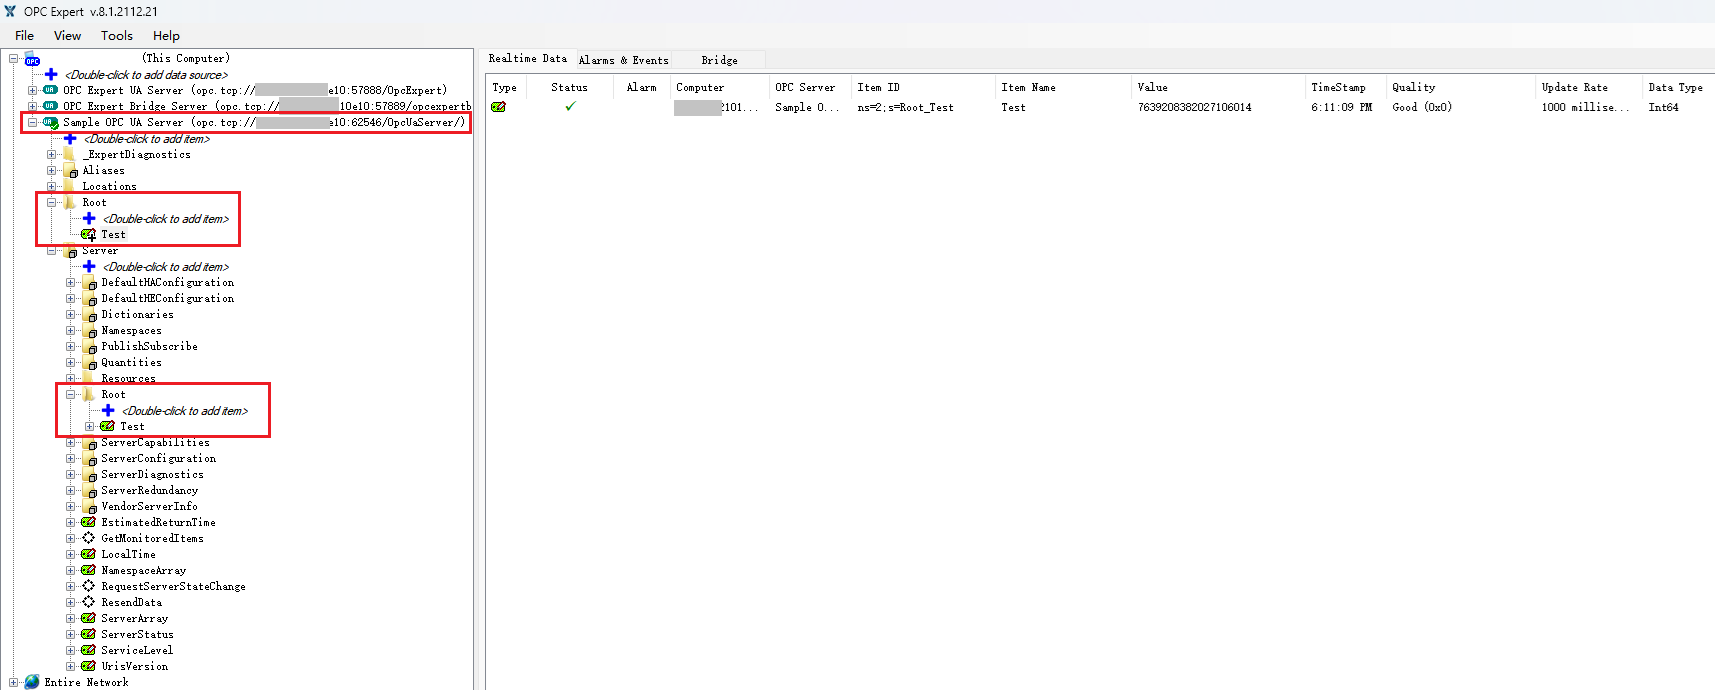Viewport: 1715px width, 690px height.
Task: Click the Entire Network globe icon
Action: (x=32, y=682)
